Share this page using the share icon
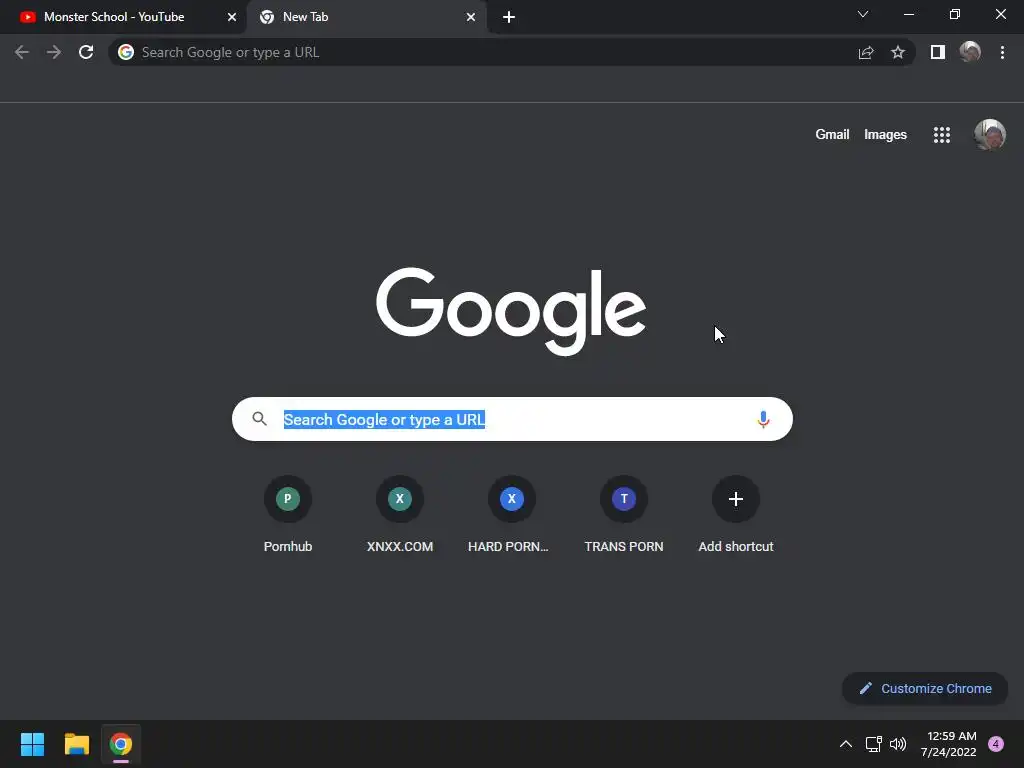The height and width of the screenshot is (768, 1024). (866, 52)
